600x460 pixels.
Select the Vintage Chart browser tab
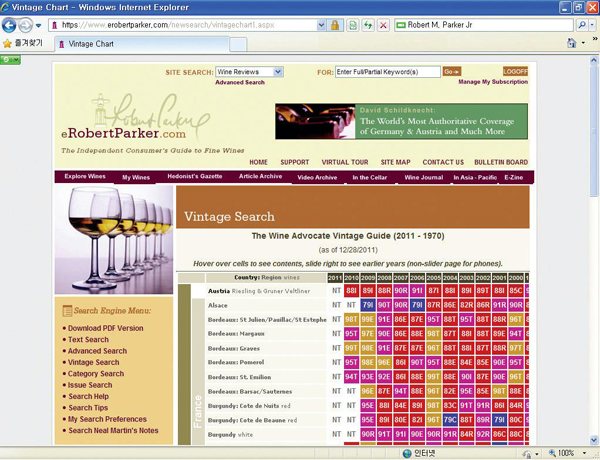point(142,44)
